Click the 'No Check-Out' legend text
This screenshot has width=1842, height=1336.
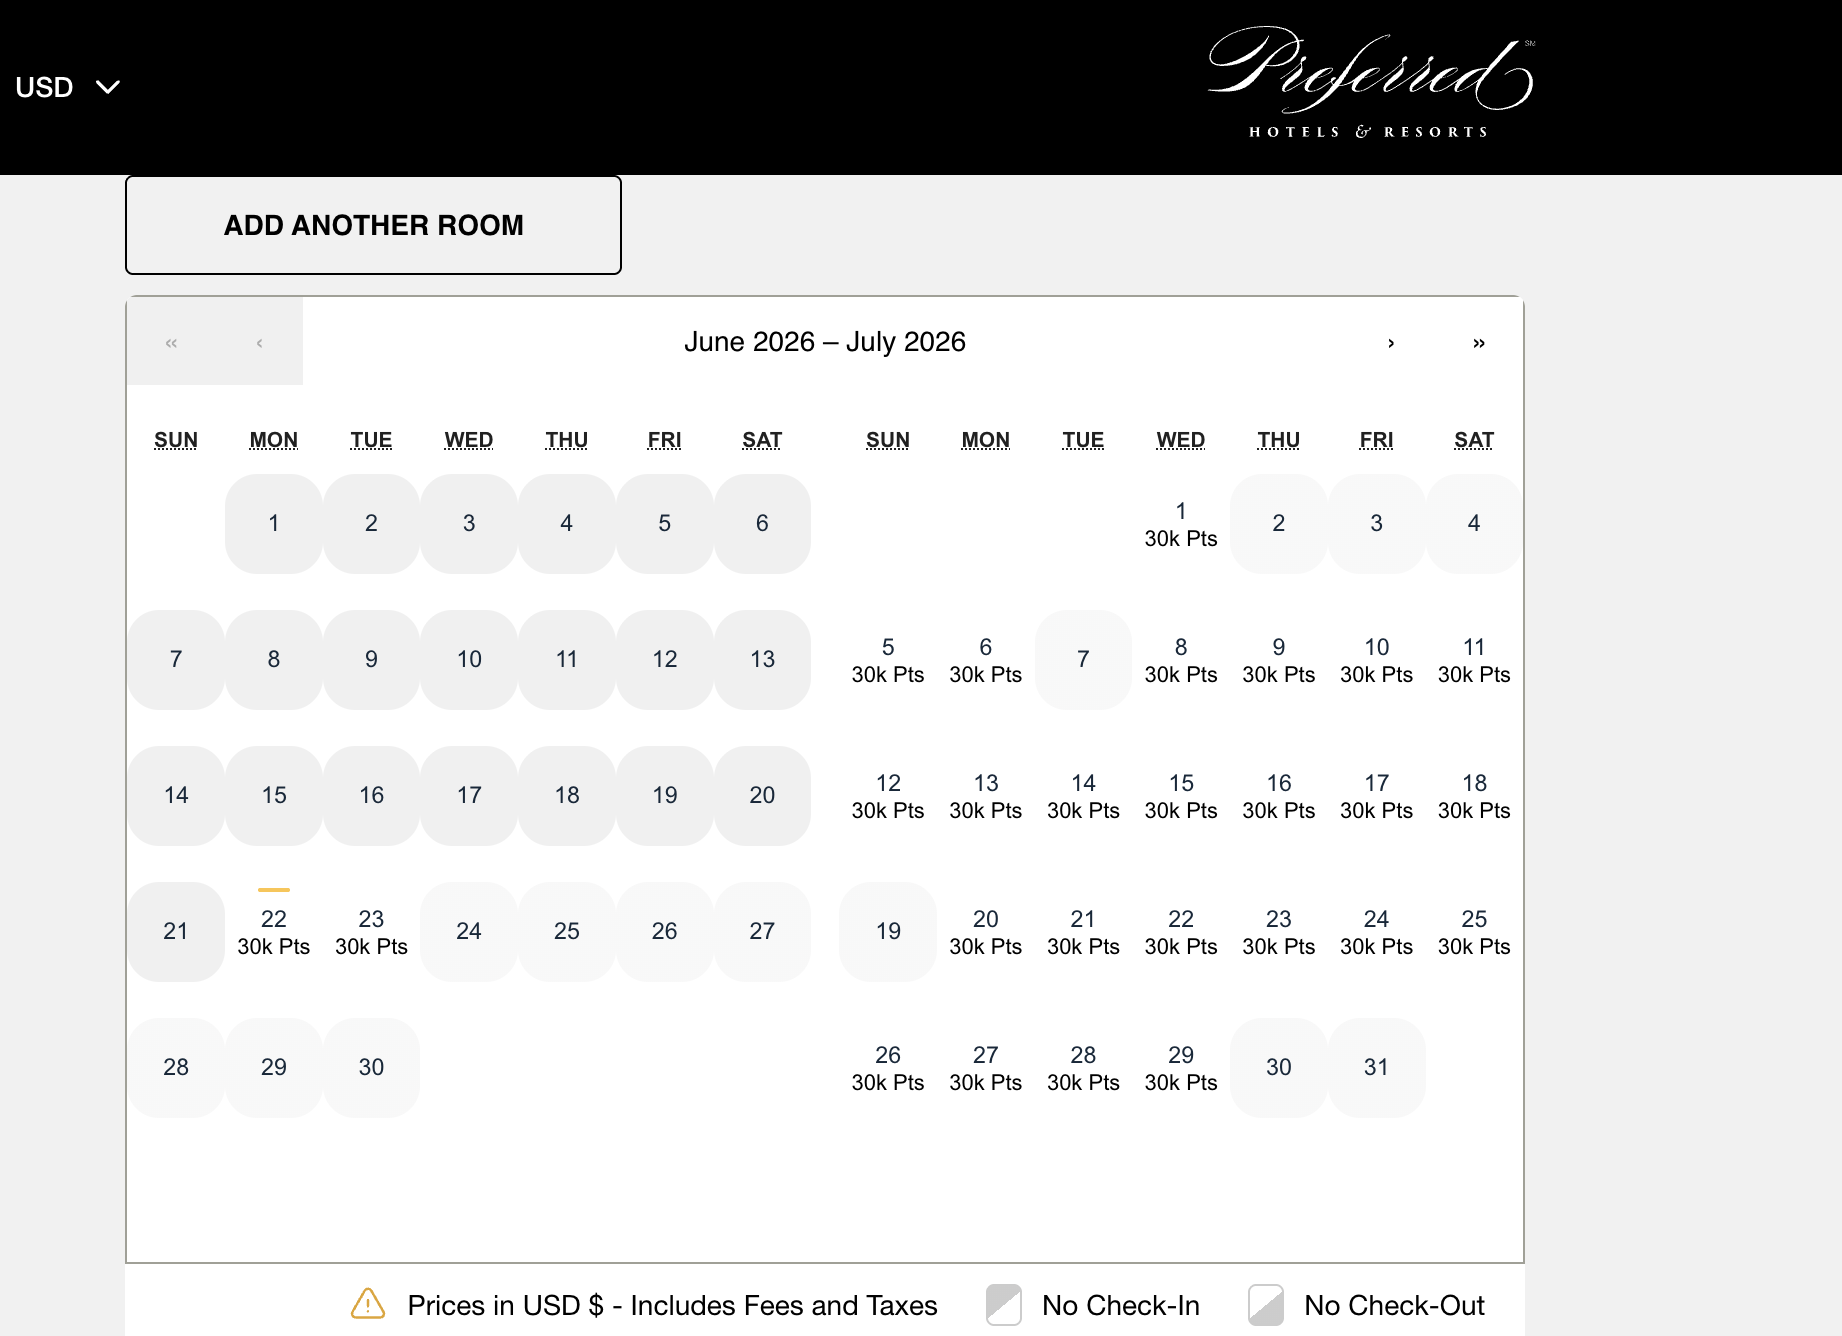[x=1394, y=1306]
